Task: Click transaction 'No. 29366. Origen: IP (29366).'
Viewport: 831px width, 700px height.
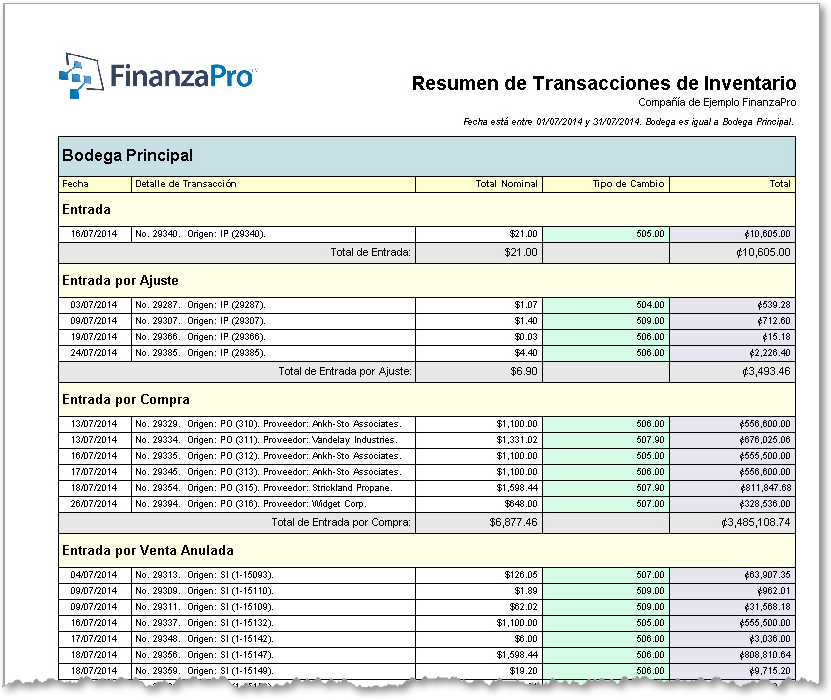Action: (x=200, y=337)
